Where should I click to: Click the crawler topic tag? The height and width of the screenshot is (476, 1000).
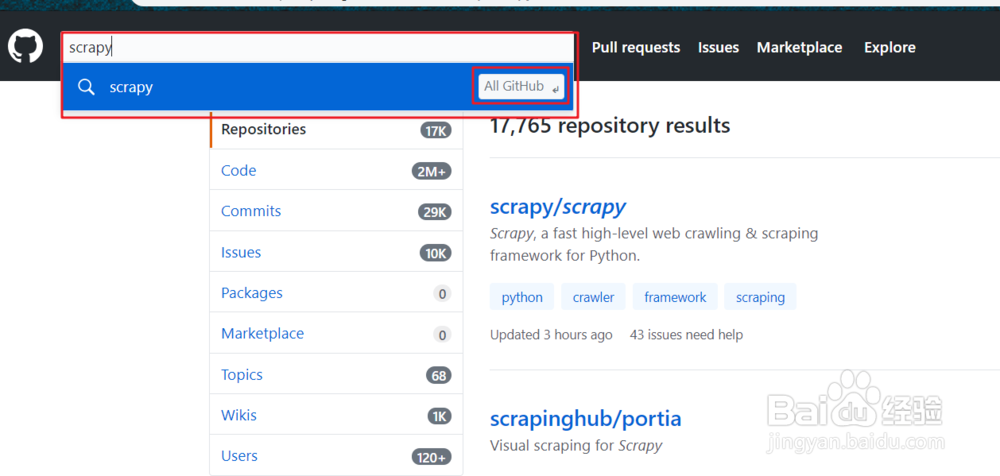[593, 297]
